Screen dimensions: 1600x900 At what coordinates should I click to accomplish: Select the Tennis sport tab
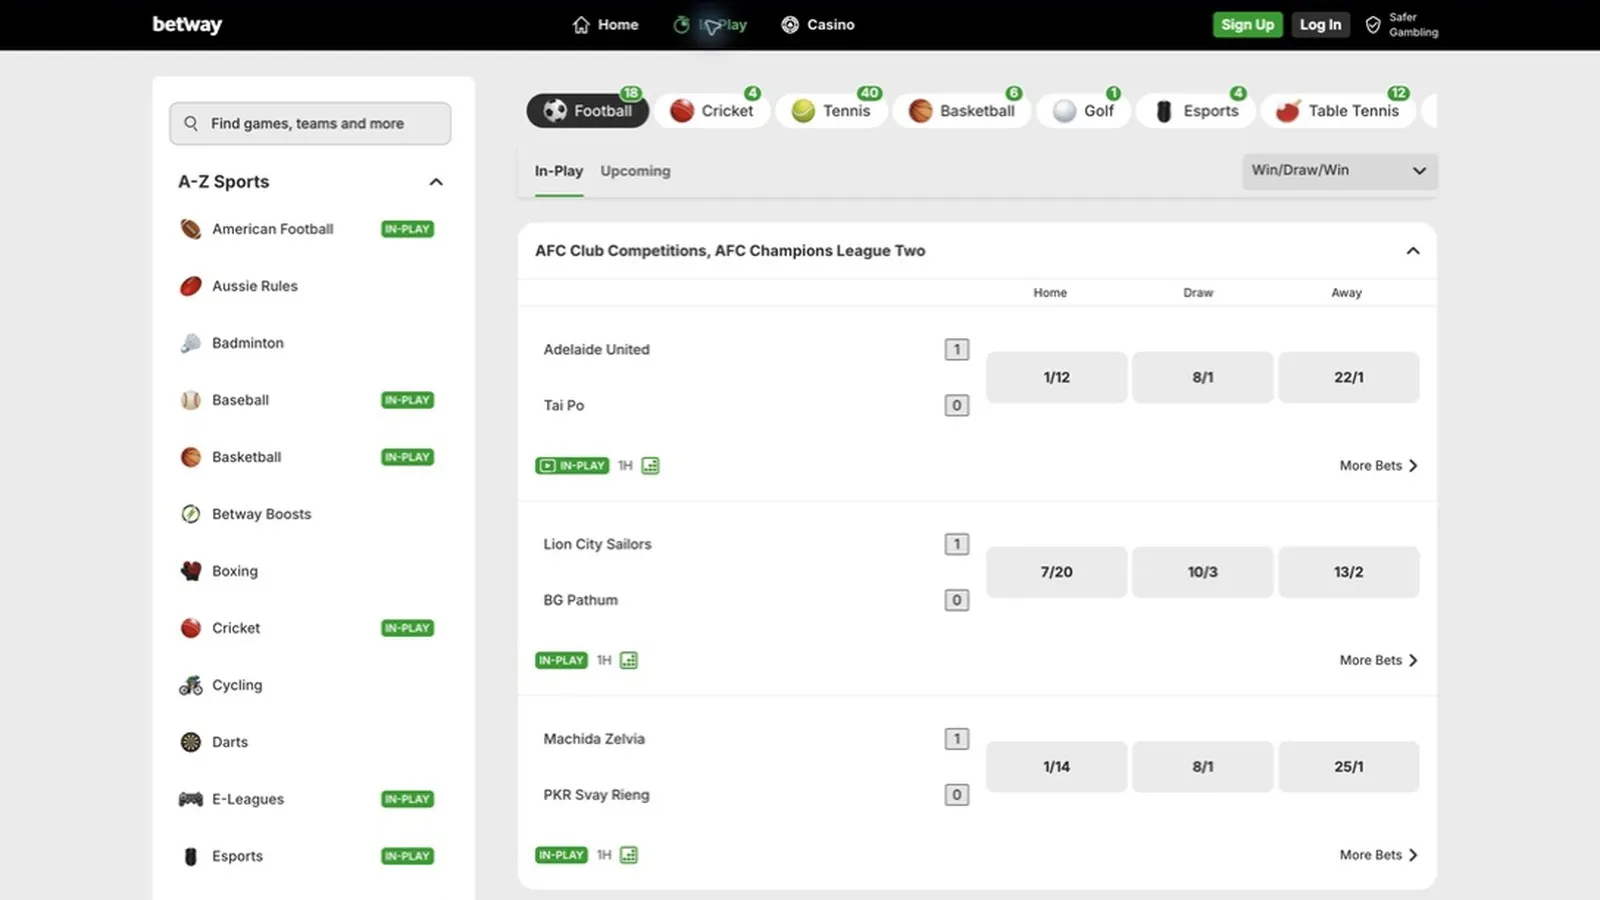point(831,110)
